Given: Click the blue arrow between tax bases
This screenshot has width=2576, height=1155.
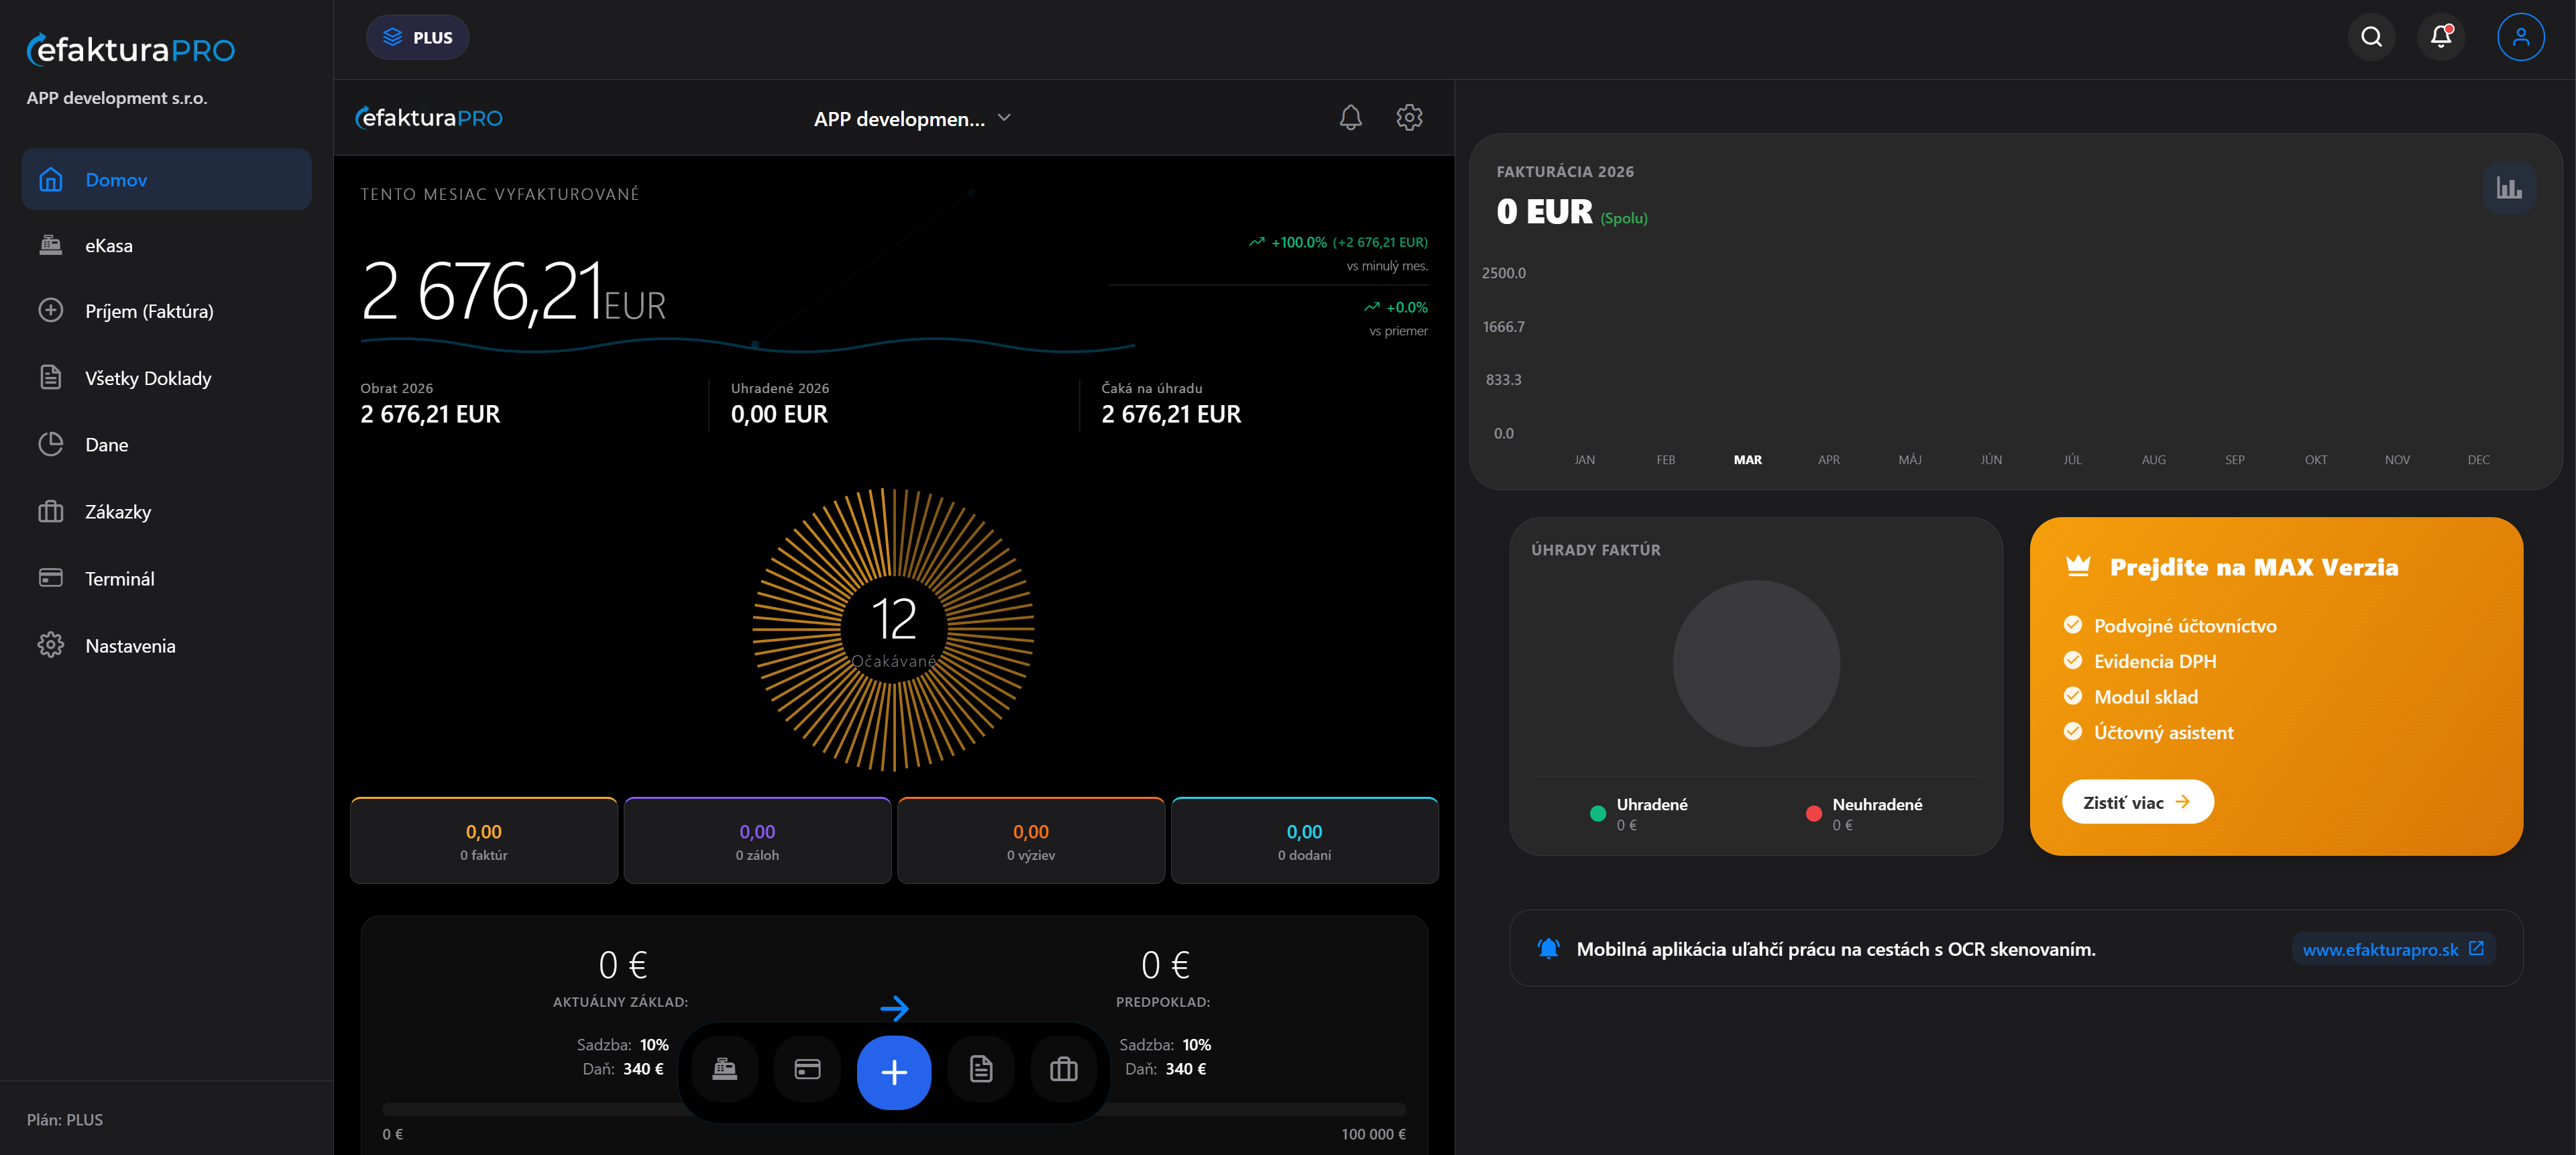Looking at the screenshot, I should coord(894,1008).
